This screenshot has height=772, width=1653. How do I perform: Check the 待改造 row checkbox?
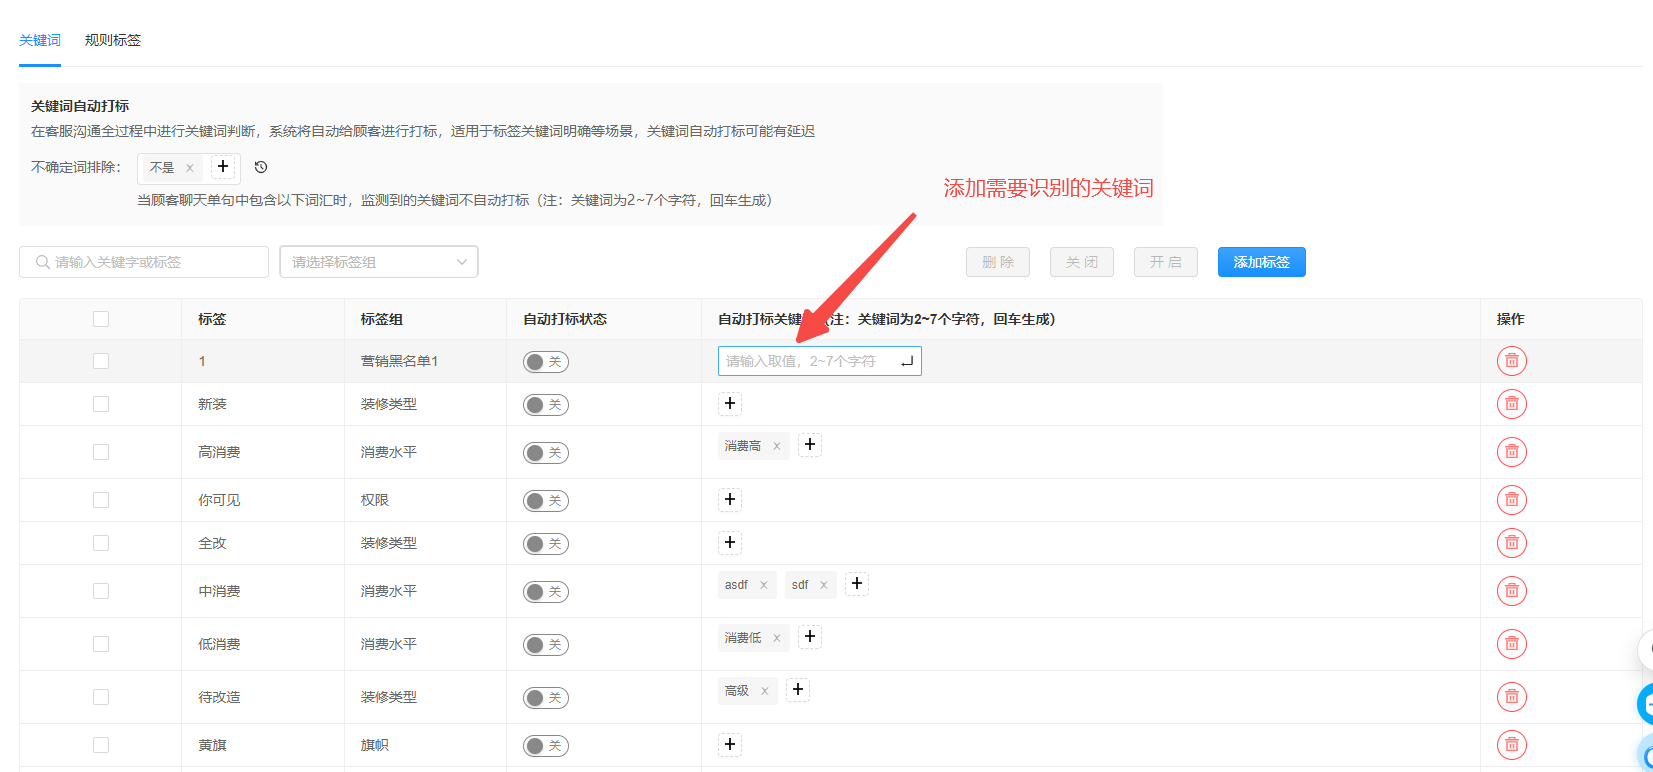[x=101, y=697]
